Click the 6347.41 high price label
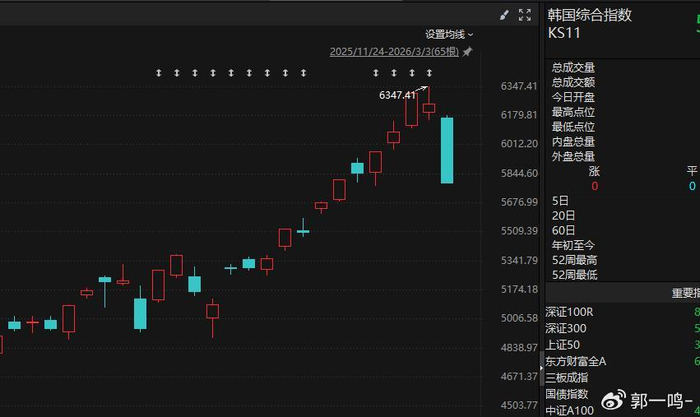 [x=397, y=95]
